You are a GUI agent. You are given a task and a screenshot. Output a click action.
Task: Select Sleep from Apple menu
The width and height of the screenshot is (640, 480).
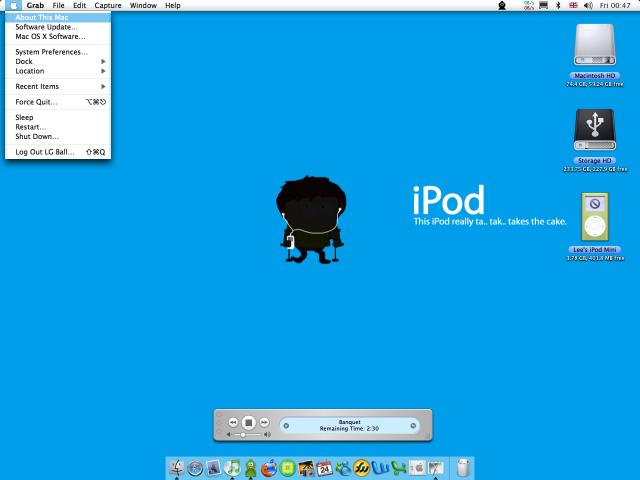coord(58,117)
